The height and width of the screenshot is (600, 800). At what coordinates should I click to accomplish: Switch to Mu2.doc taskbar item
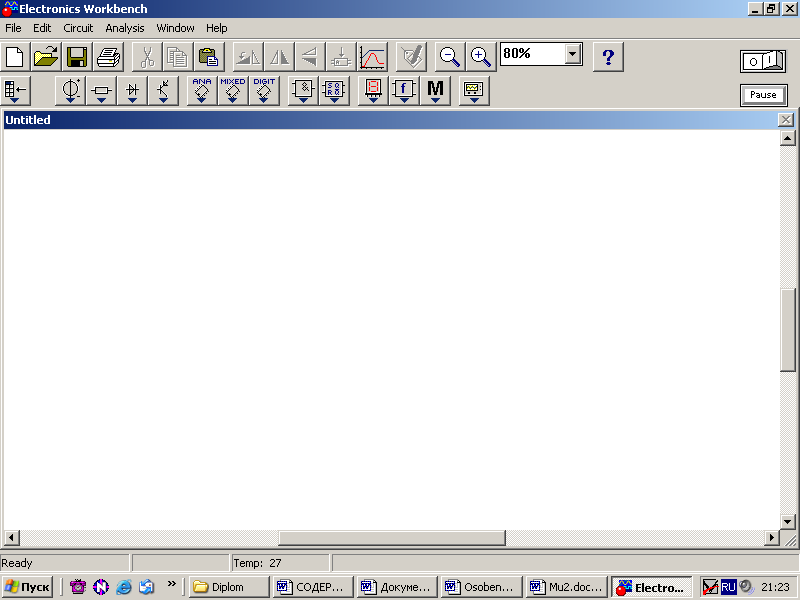(x=566, y=587)
